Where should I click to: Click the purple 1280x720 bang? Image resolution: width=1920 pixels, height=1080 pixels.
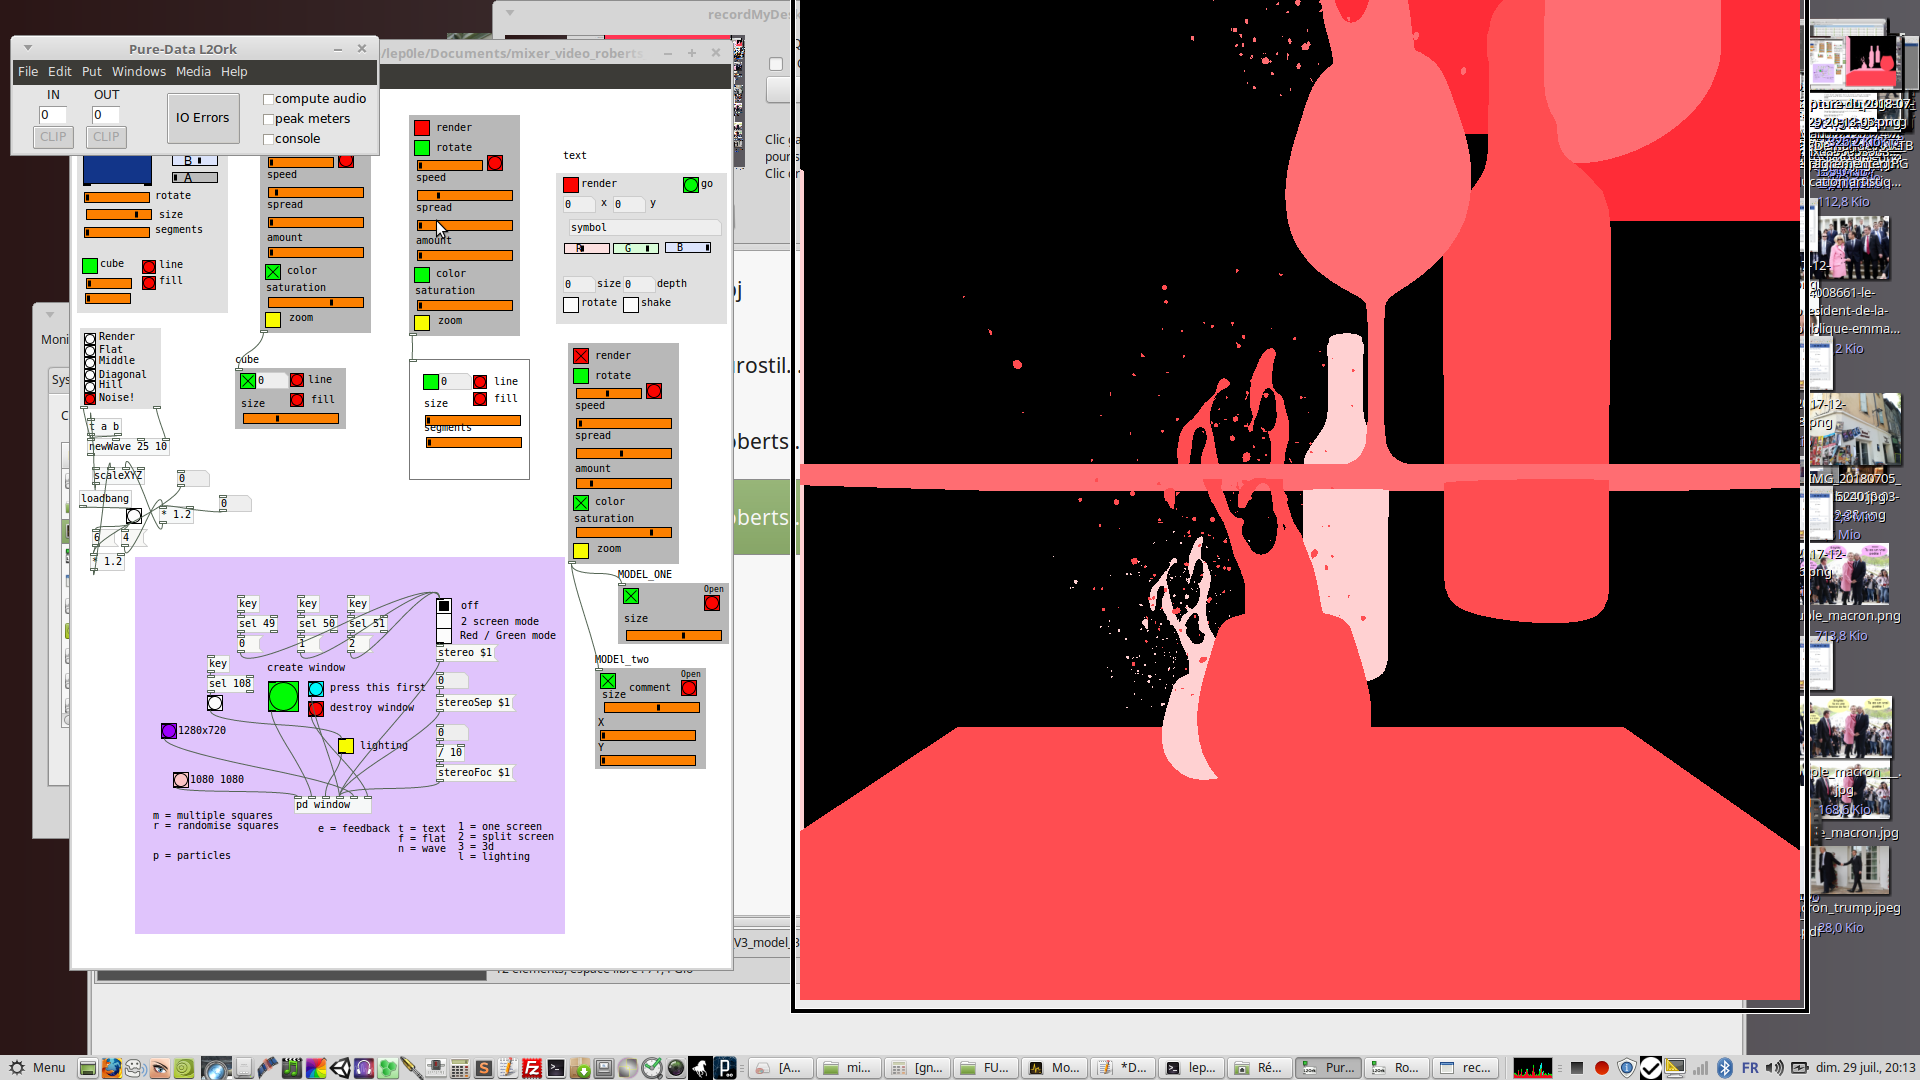click(169, 731)
